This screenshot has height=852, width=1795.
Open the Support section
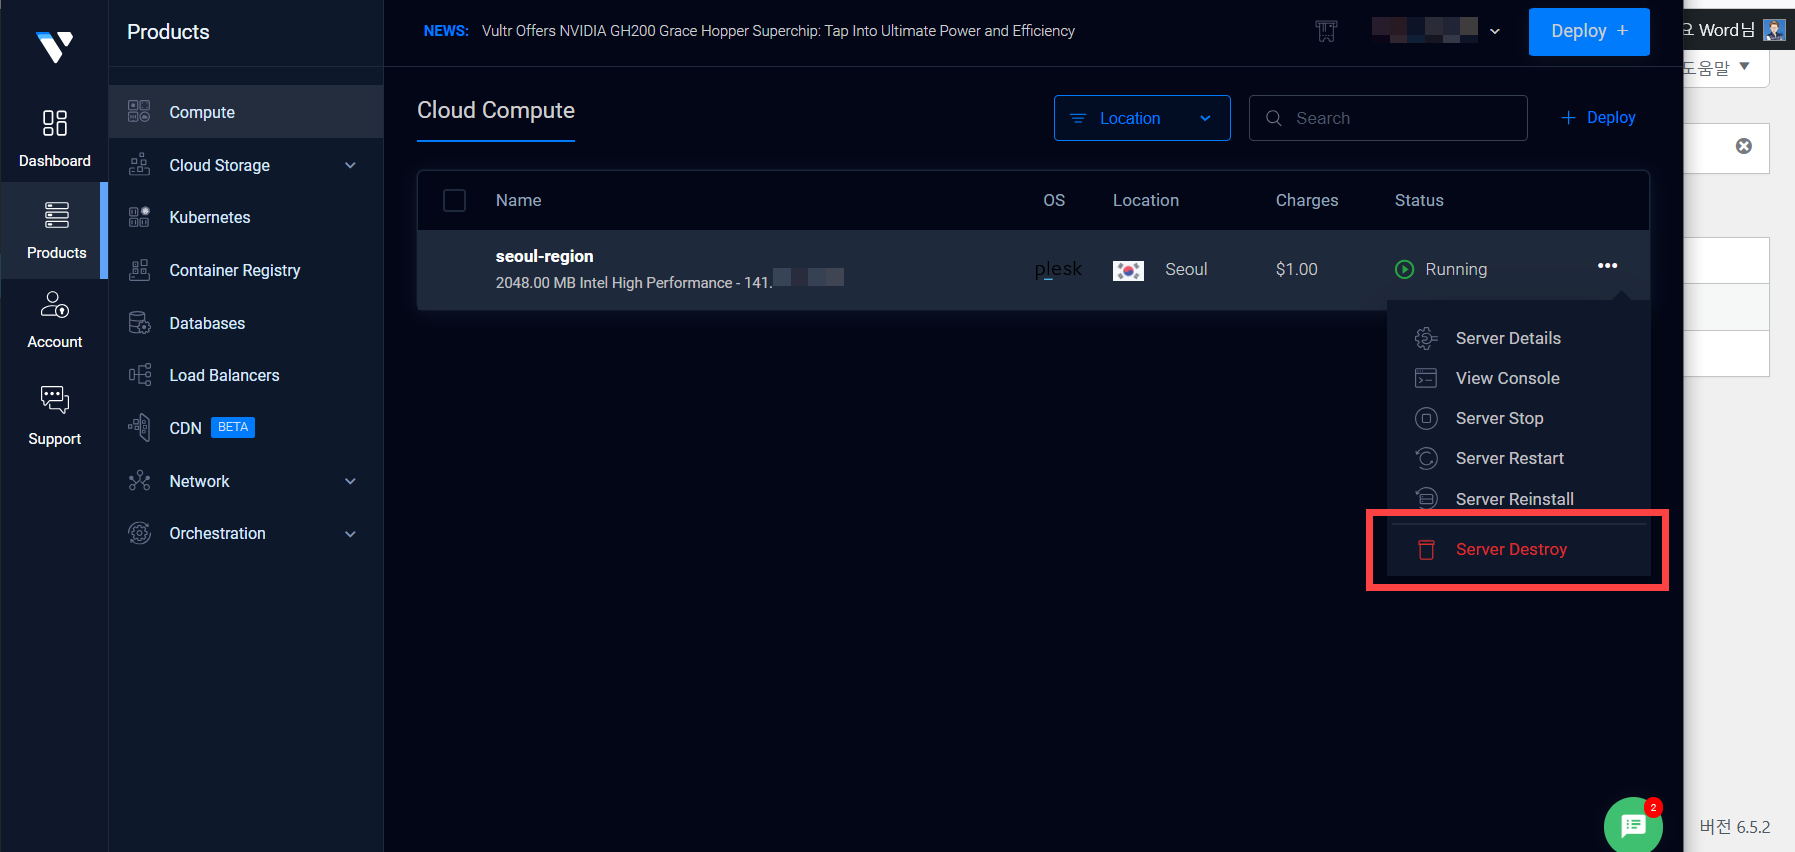[x=55, y=416]
